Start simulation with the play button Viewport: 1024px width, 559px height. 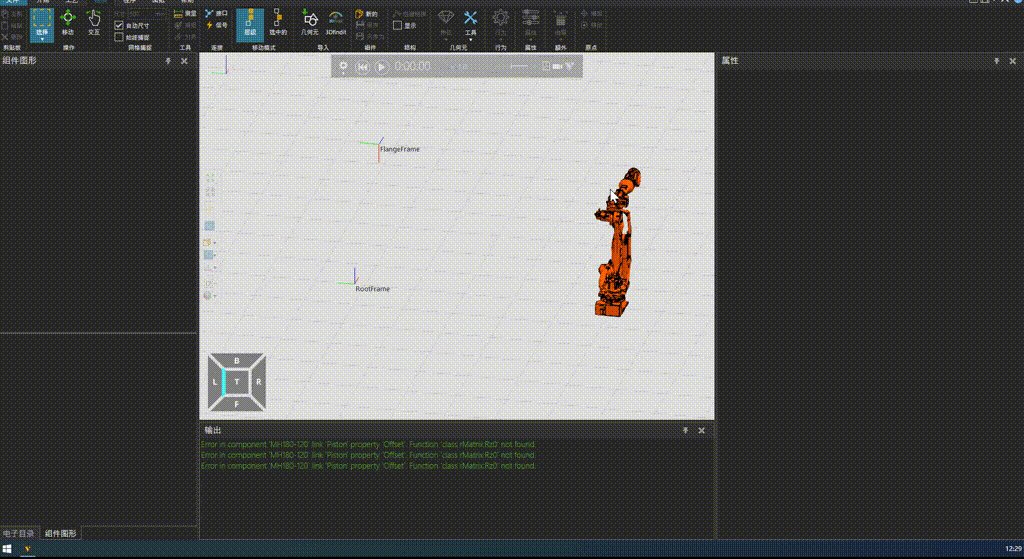pos(382,67)
